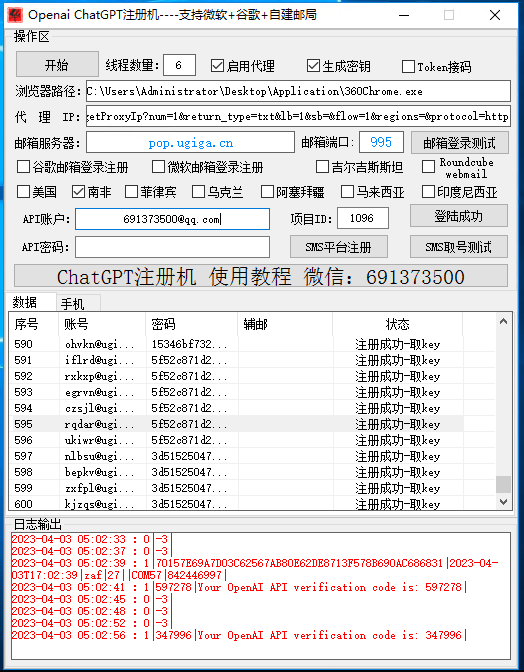Click the API账户 email field
Screen dimensions: 524x672
(x=172, y=219)
